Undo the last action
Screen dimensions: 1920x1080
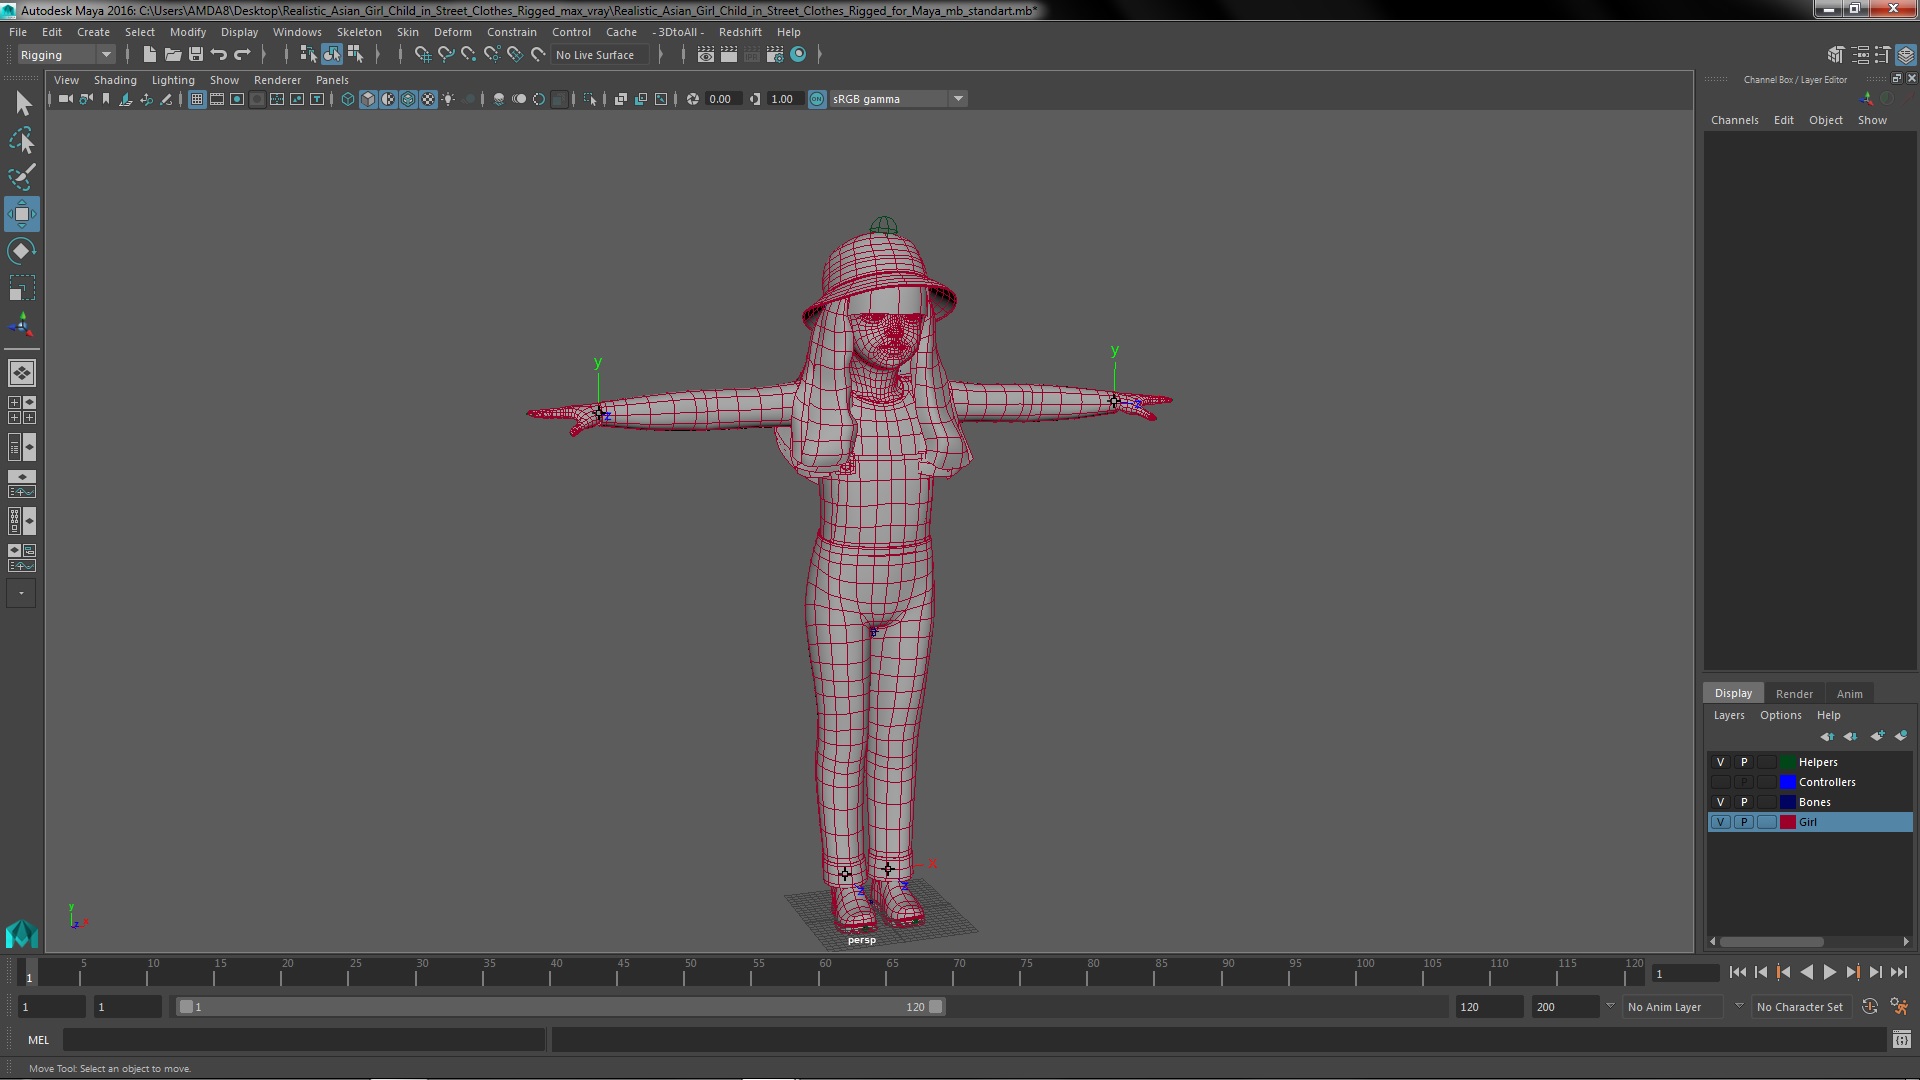pyautogui.click(x=219, y=55)
